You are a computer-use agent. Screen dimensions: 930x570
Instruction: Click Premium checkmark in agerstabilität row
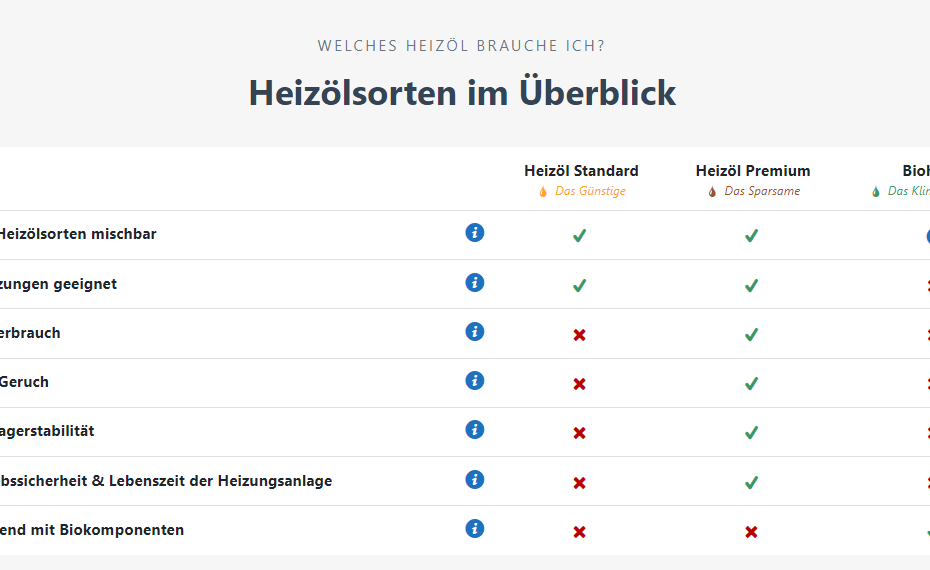751,434
